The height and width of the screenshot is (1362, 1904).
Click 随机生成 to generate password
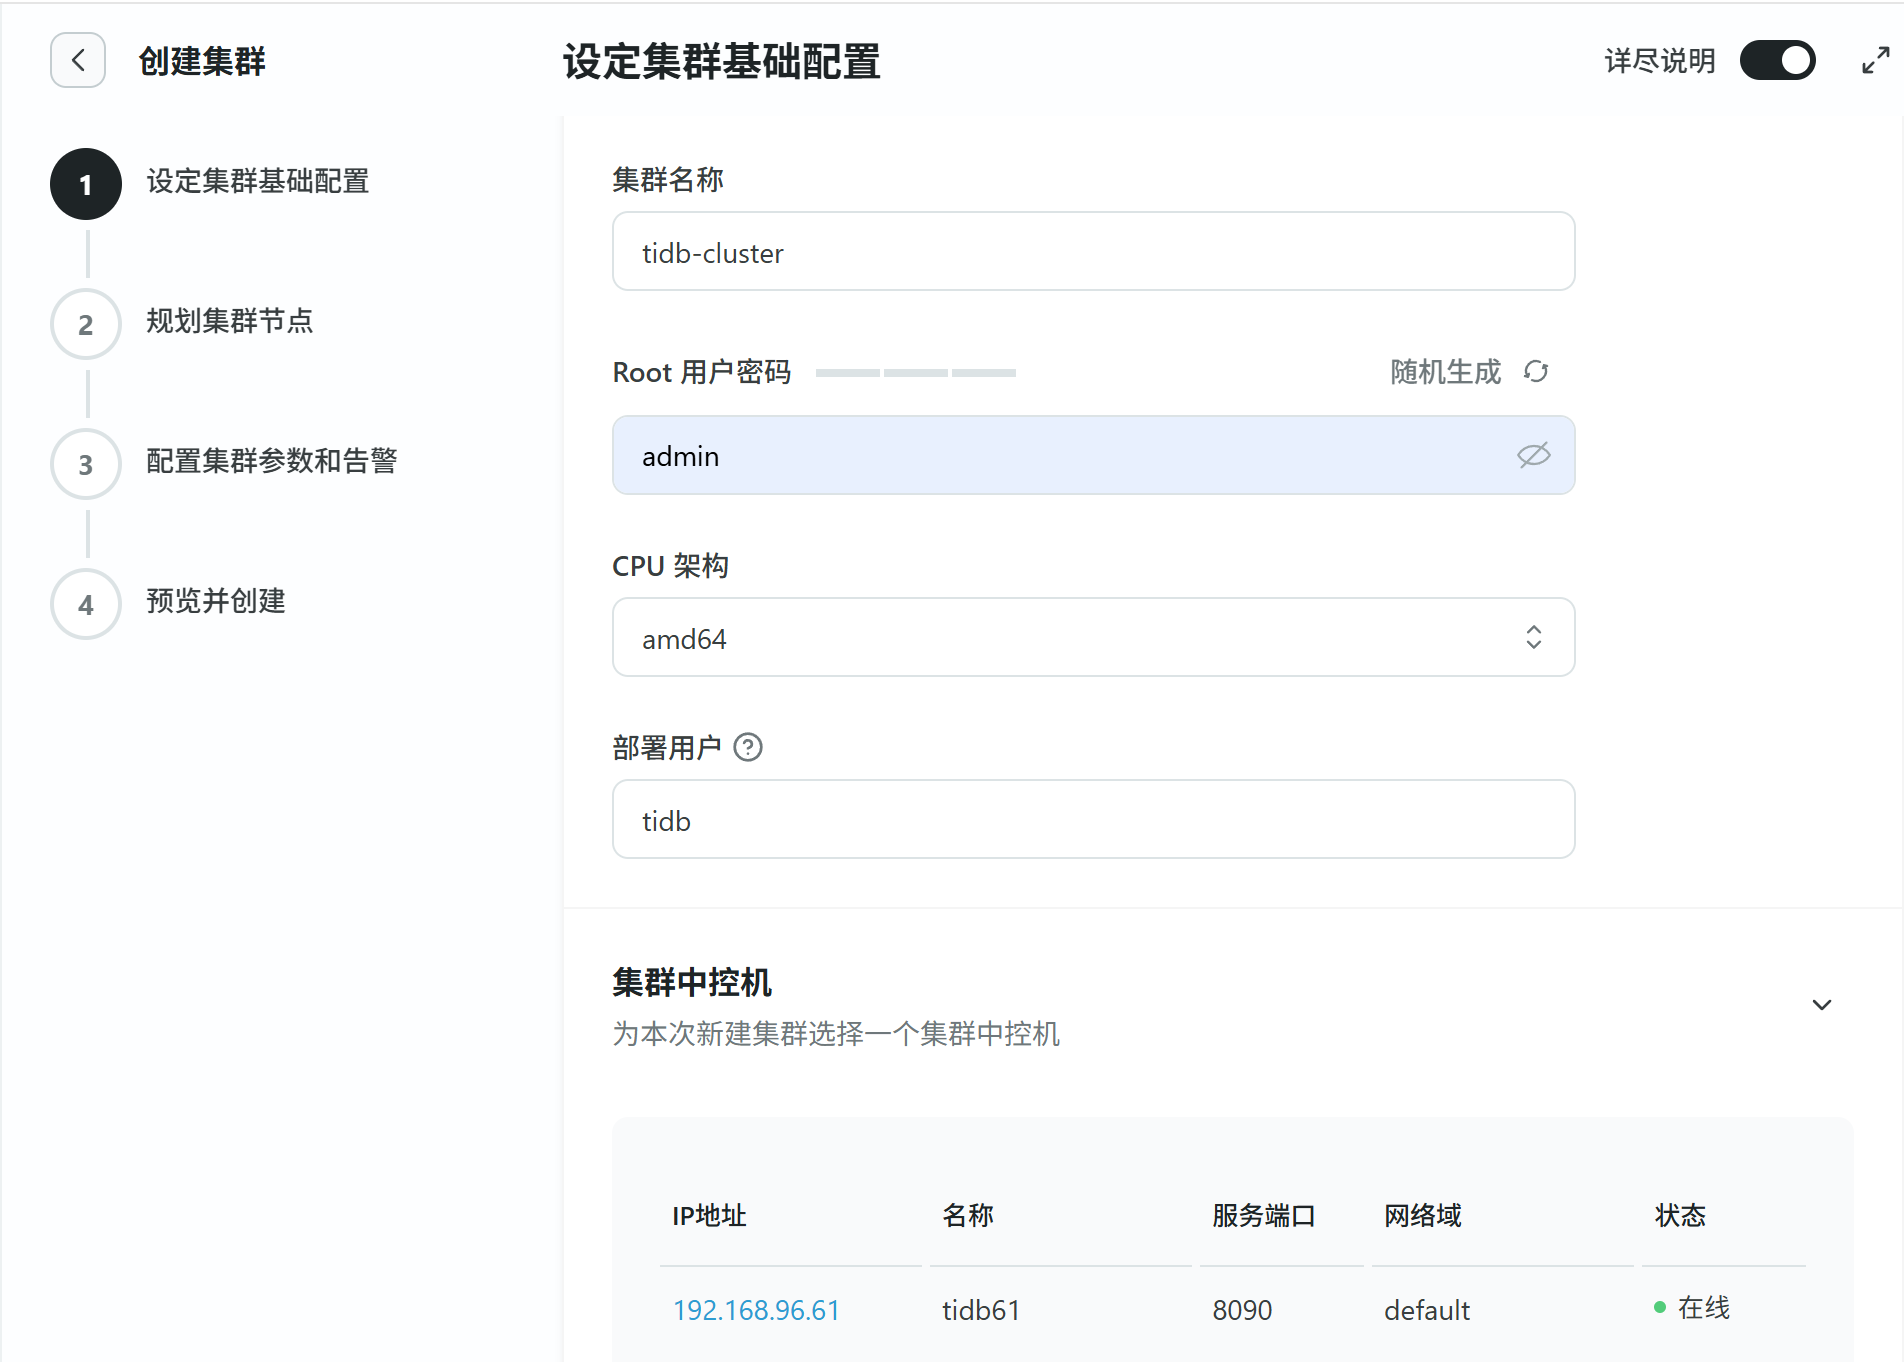(x=1445, y=372)
